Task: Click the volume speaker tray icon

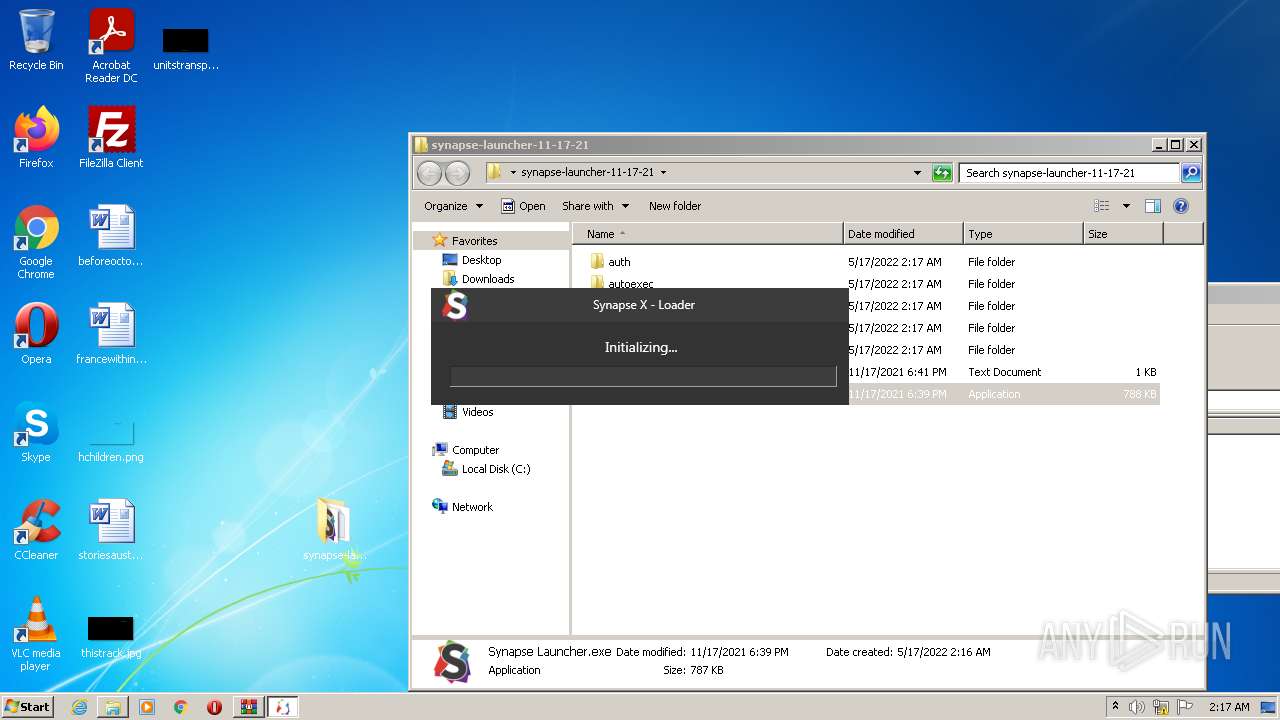Action: pyautogui.click(x=1137, y=707)
